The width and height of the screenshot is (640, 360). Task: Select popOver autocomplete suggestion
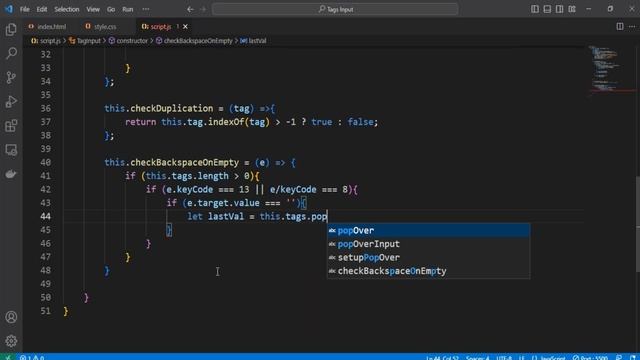(x=429, y=231)
